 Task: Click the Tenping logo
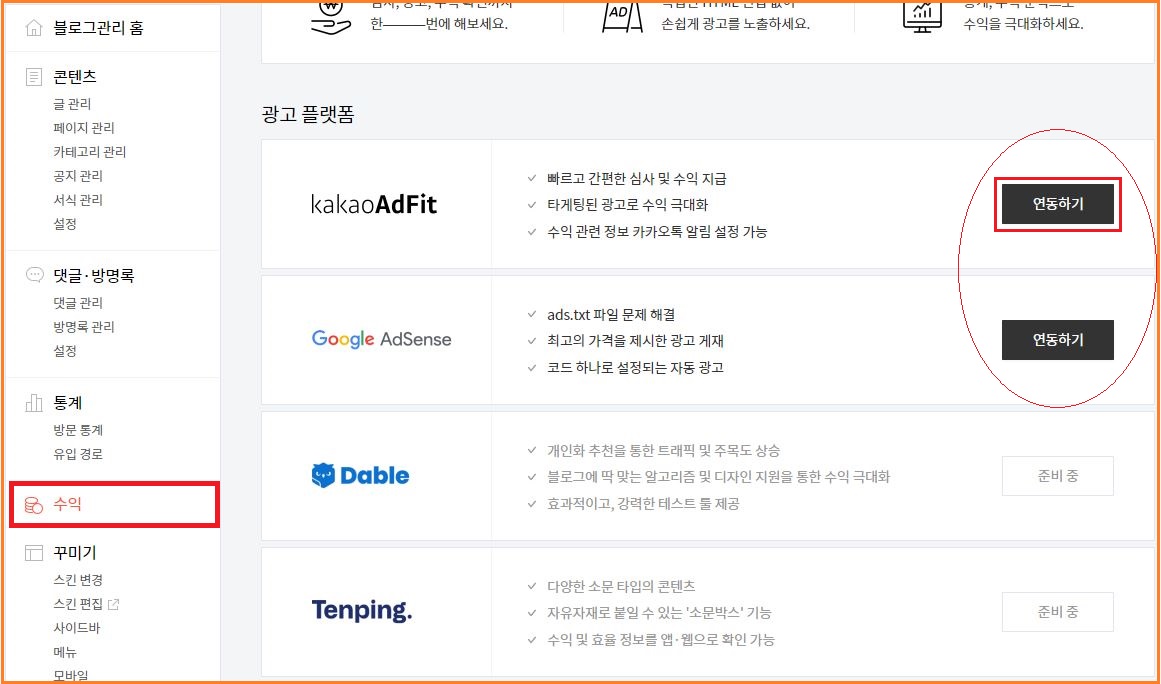tap(362, 611)
